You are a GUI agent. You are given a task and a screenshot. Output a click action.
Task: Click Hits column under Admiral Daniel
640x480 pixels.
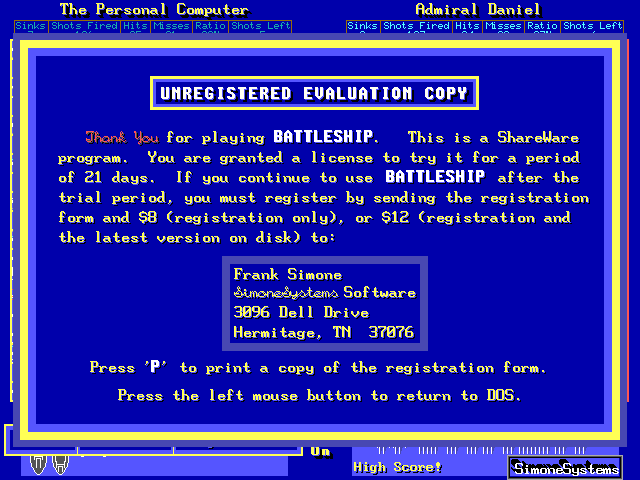click(x=467, y=27)
